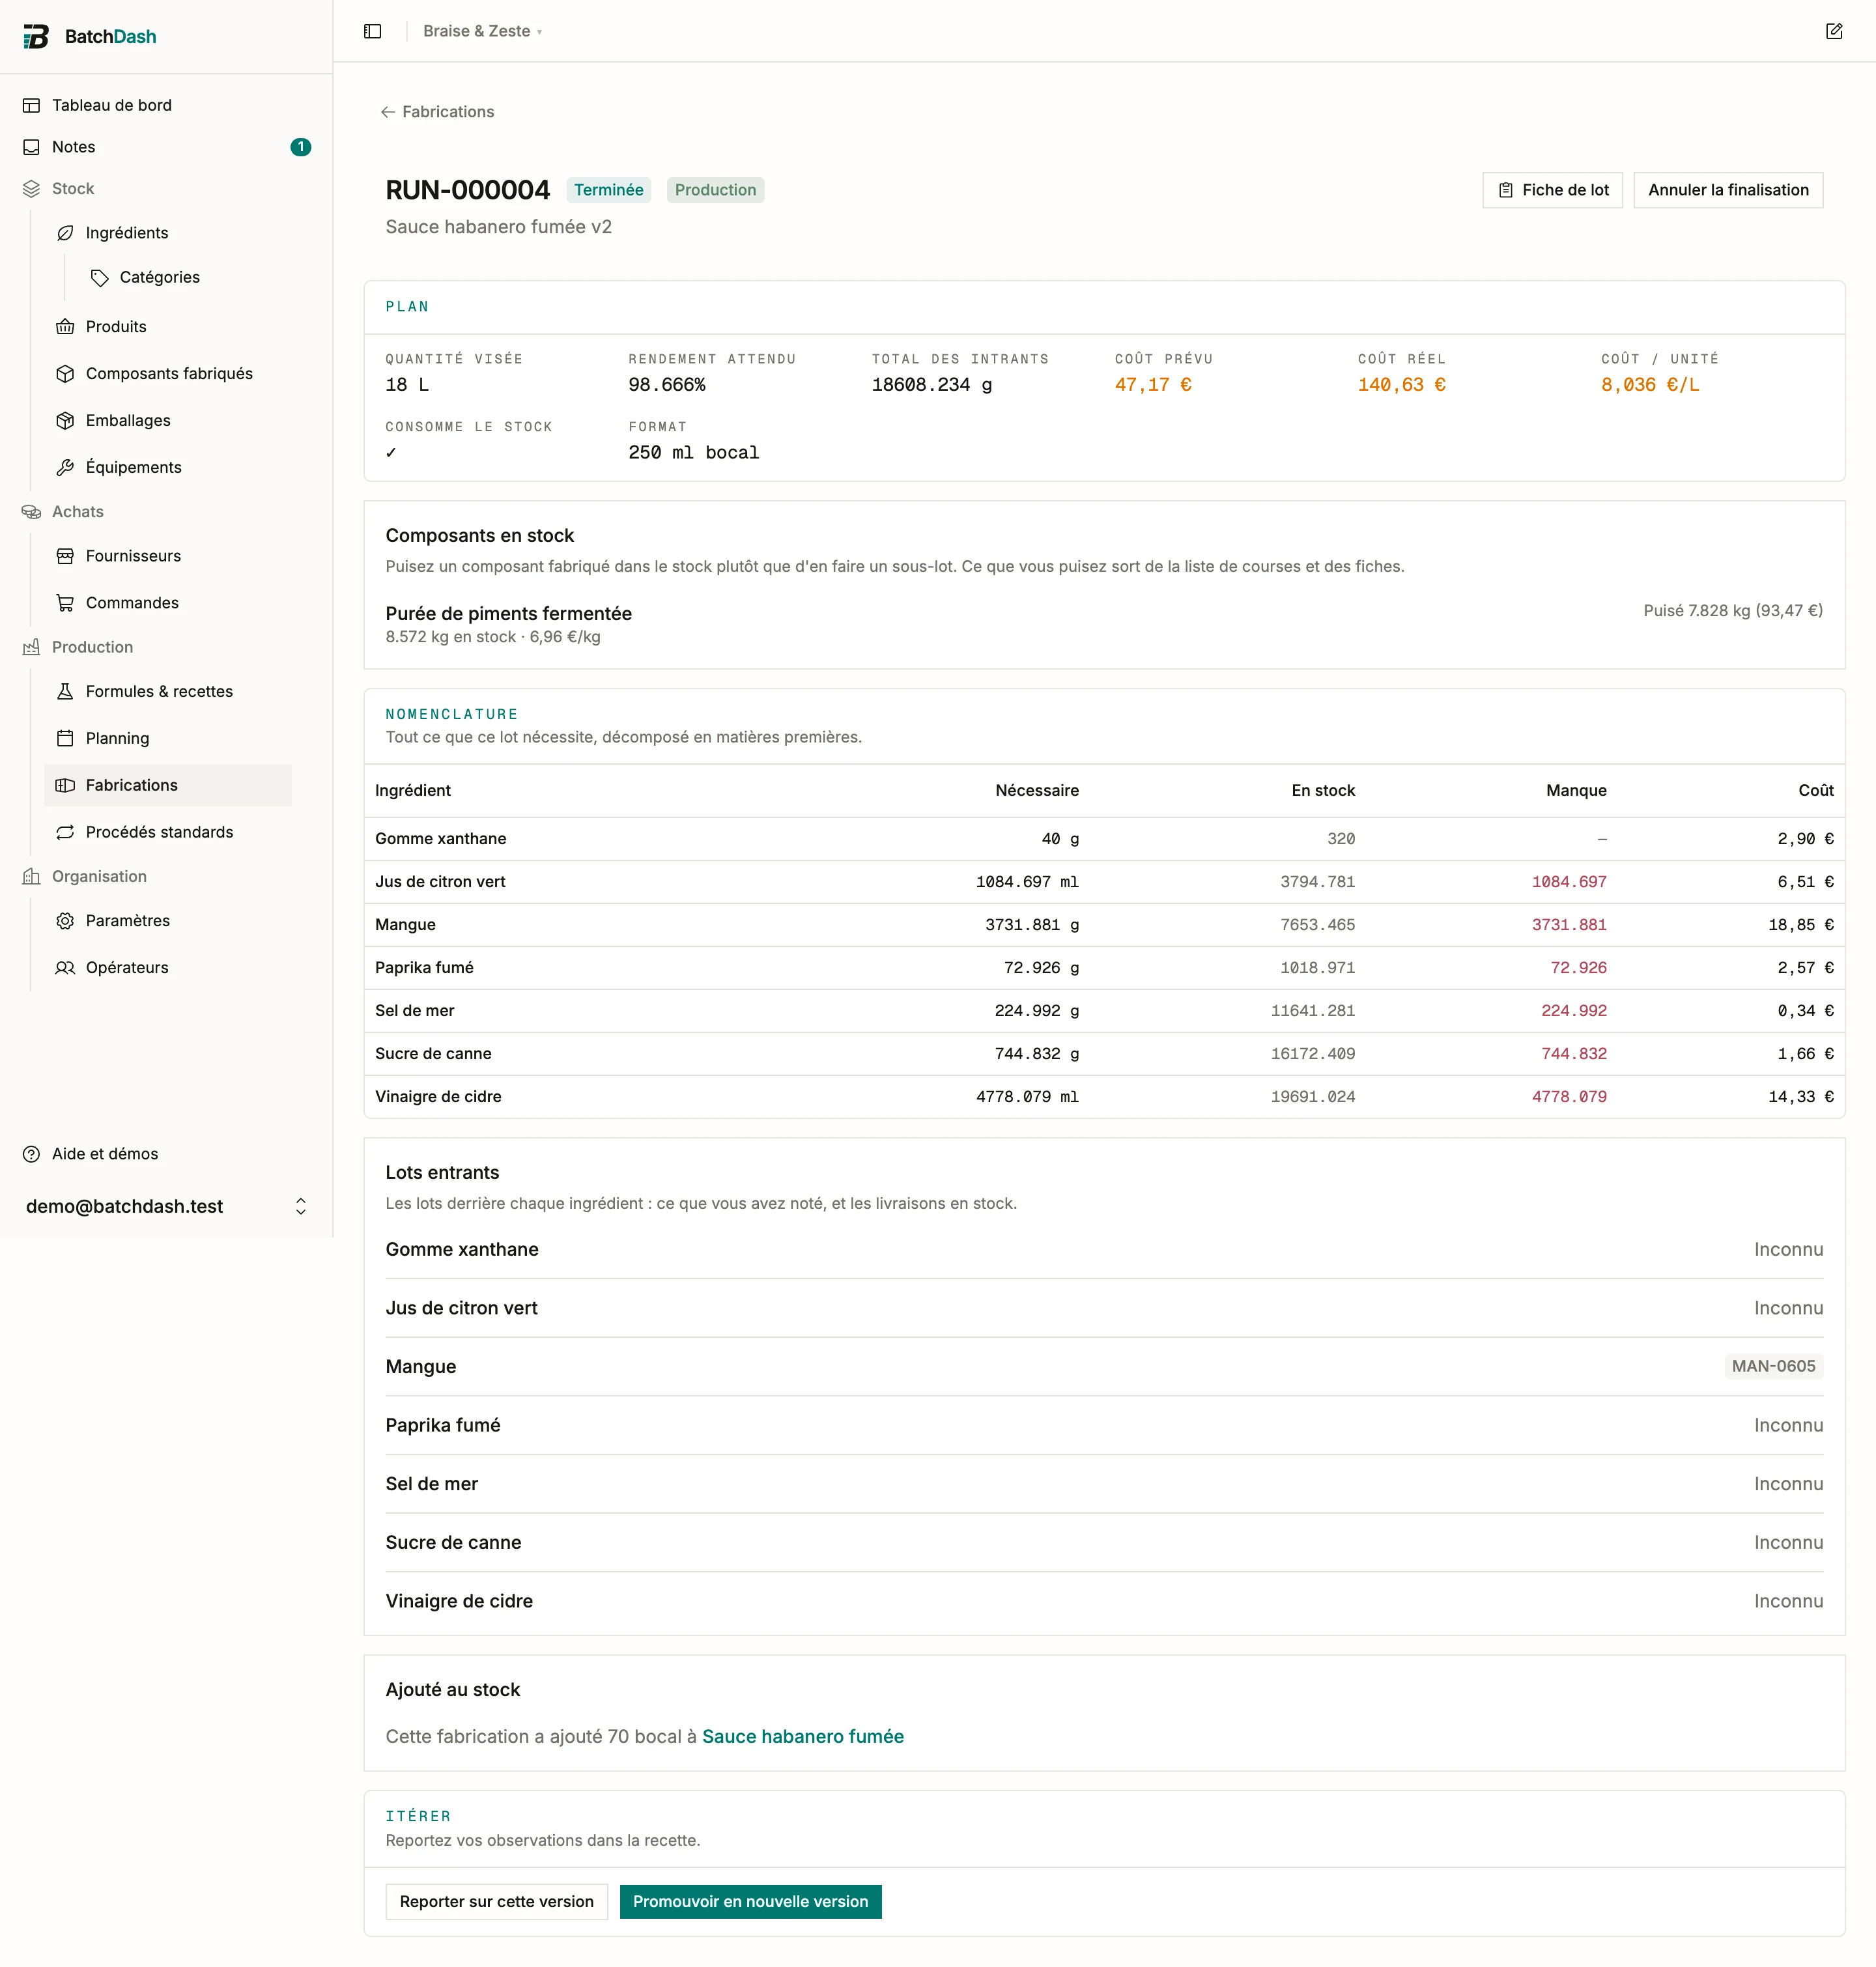Open Notes with unread badge
The image size is (1876, 1967).
(x=166, y=147)
